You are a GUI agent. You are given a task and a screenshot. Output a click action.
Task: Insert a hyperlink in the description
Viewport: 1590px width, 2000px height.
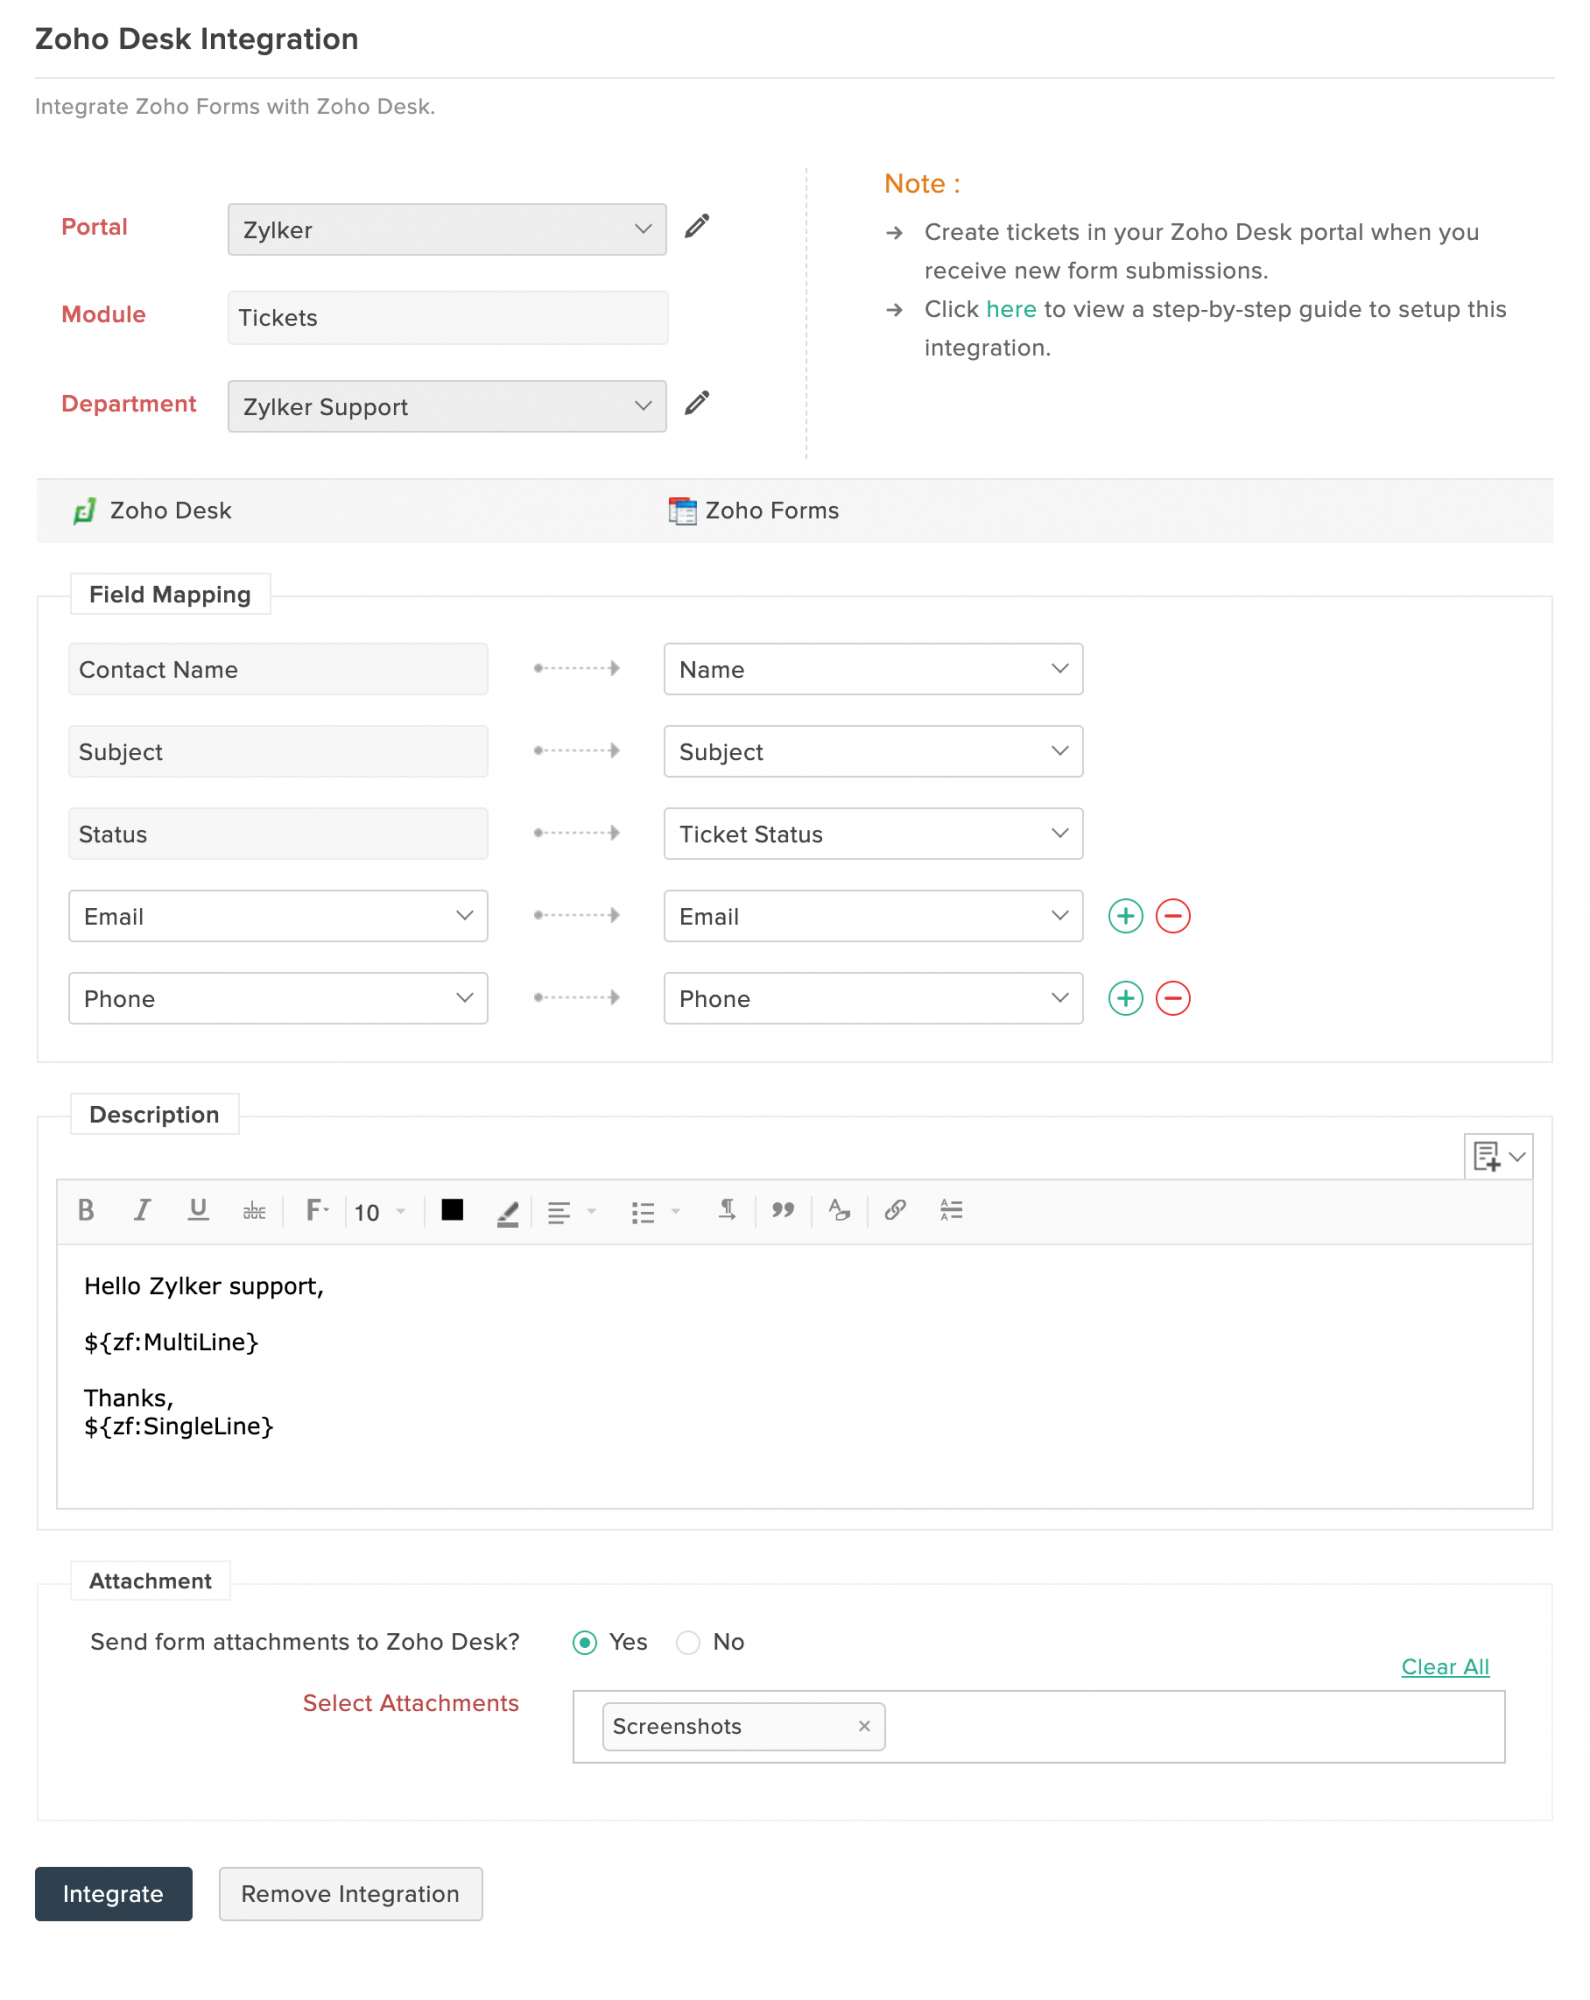pyautogui.click(x=895, y=1211)
